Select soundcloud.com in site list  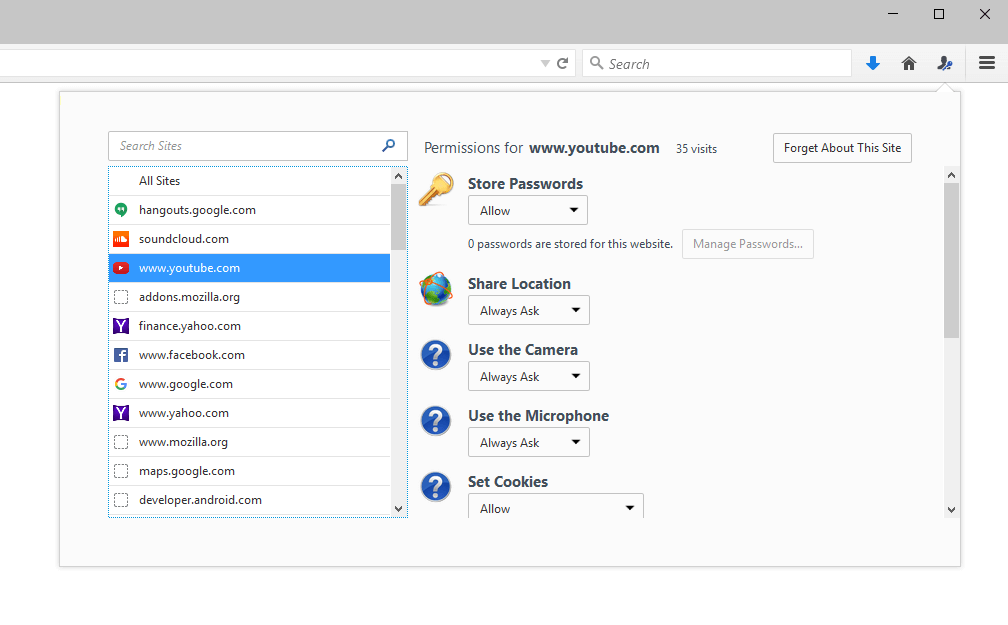tap(249, 239)
